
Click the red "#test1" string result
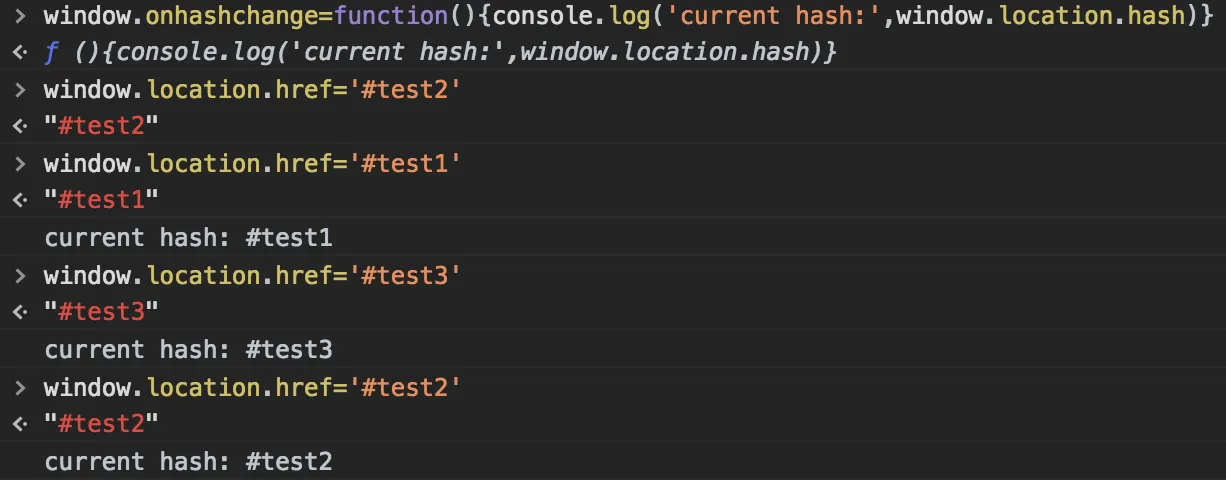[102, 200]
